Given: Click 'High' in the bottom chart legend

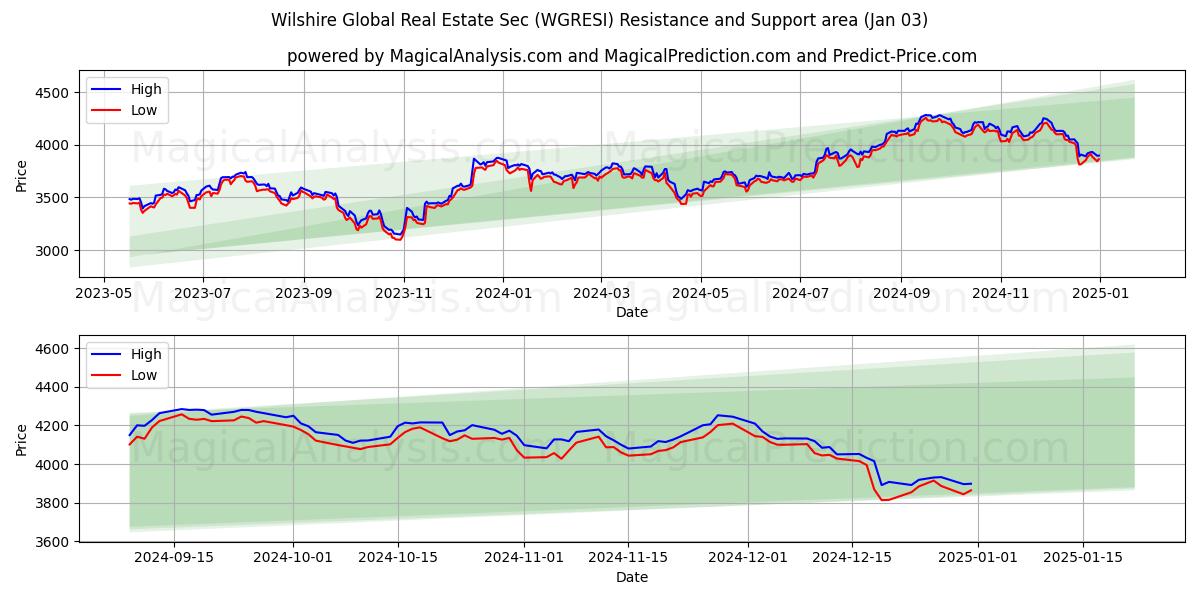Looking at the screenshot, I should tap(146, 354).
